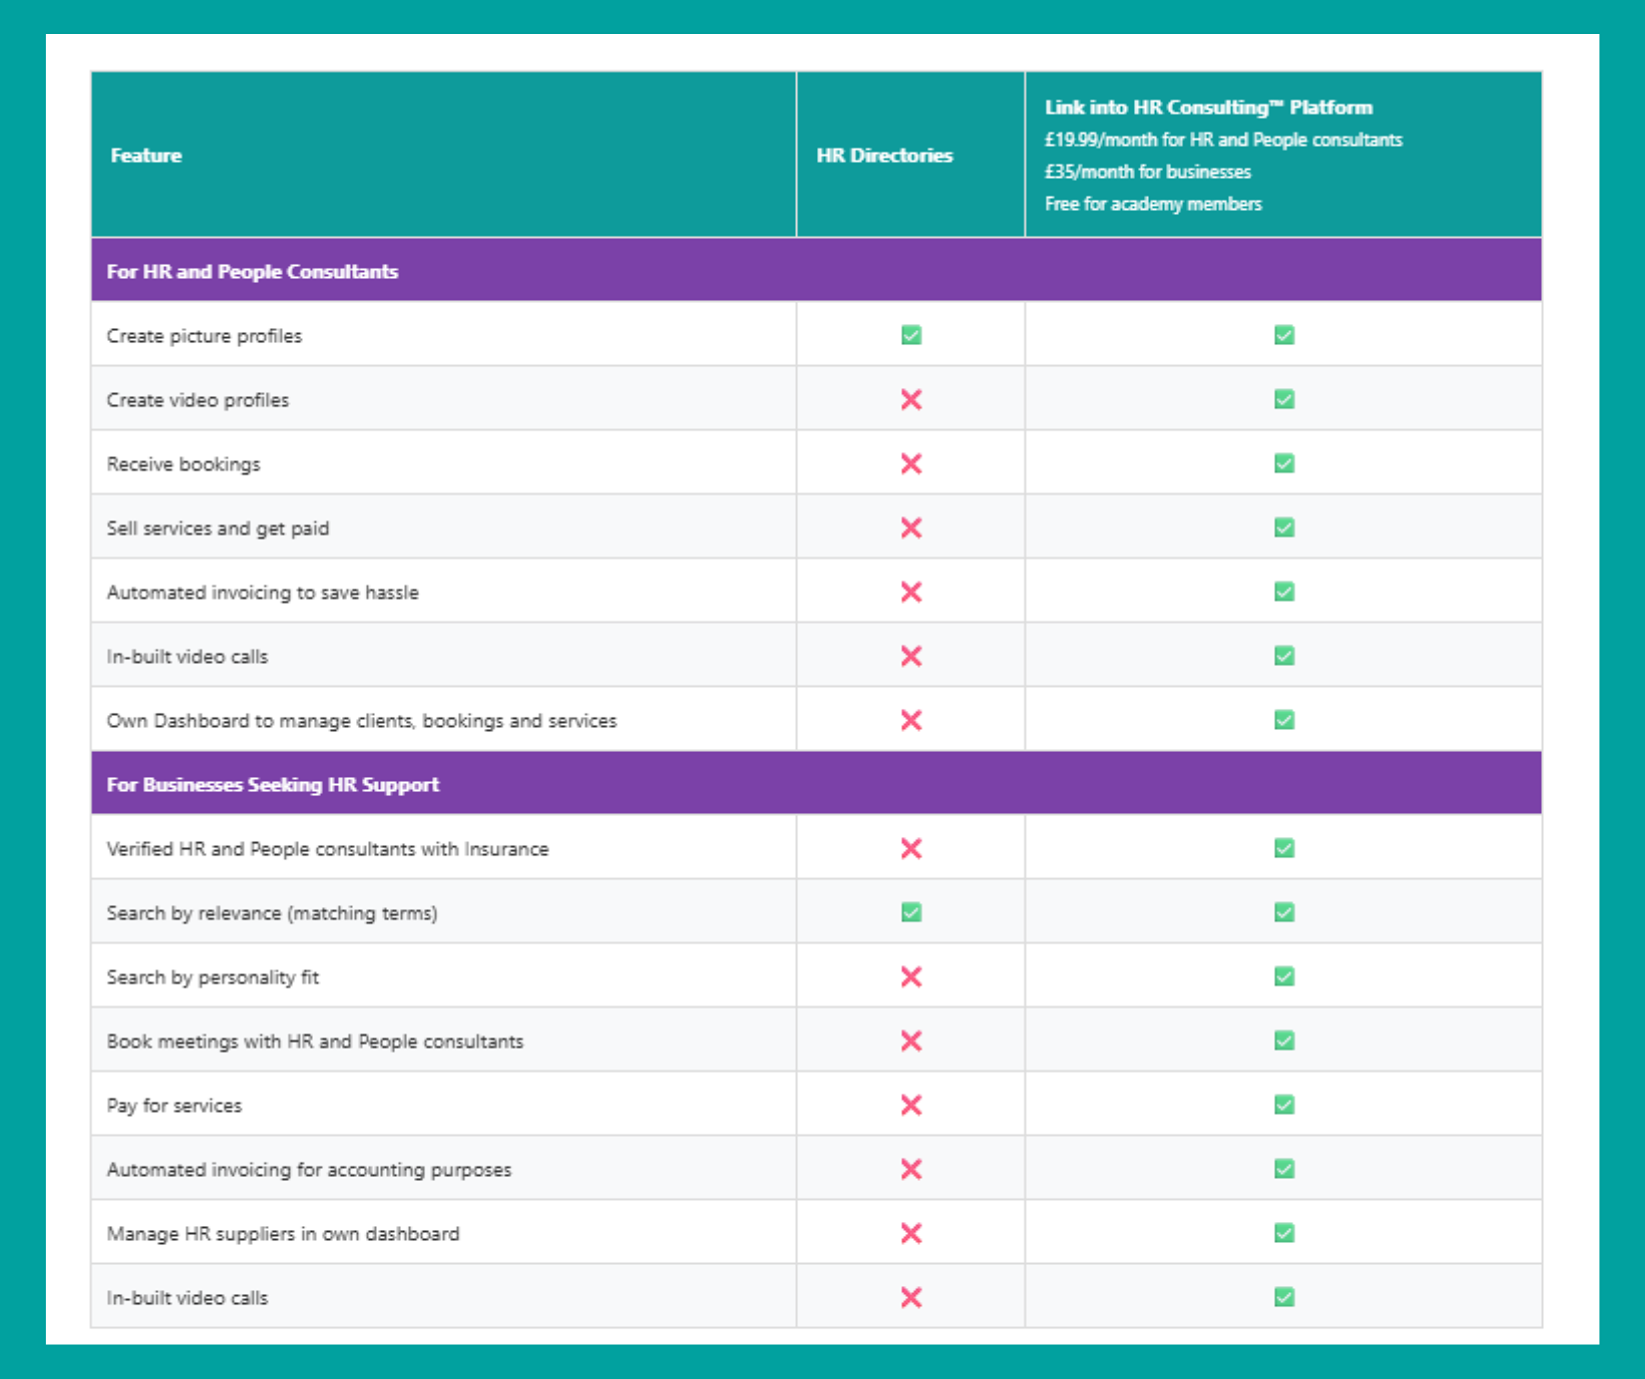Click the green checkmark for Create video profiles
The image size is (1645, 1379).
1284,399
